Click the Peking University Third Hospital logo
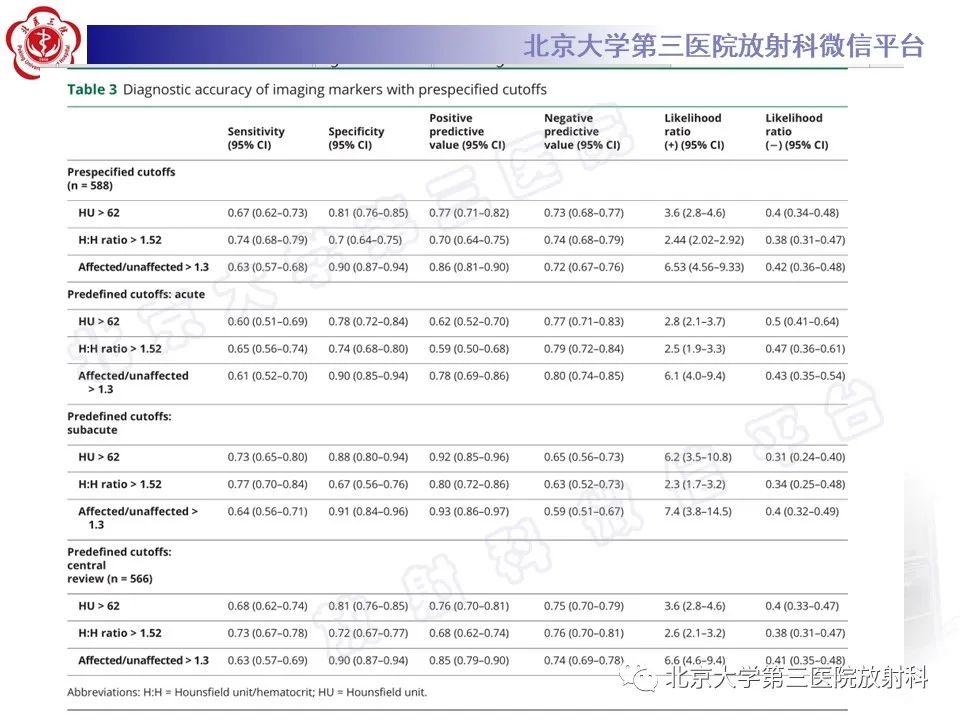Viewport: 960px width, 720px height. tap(43, 43)
